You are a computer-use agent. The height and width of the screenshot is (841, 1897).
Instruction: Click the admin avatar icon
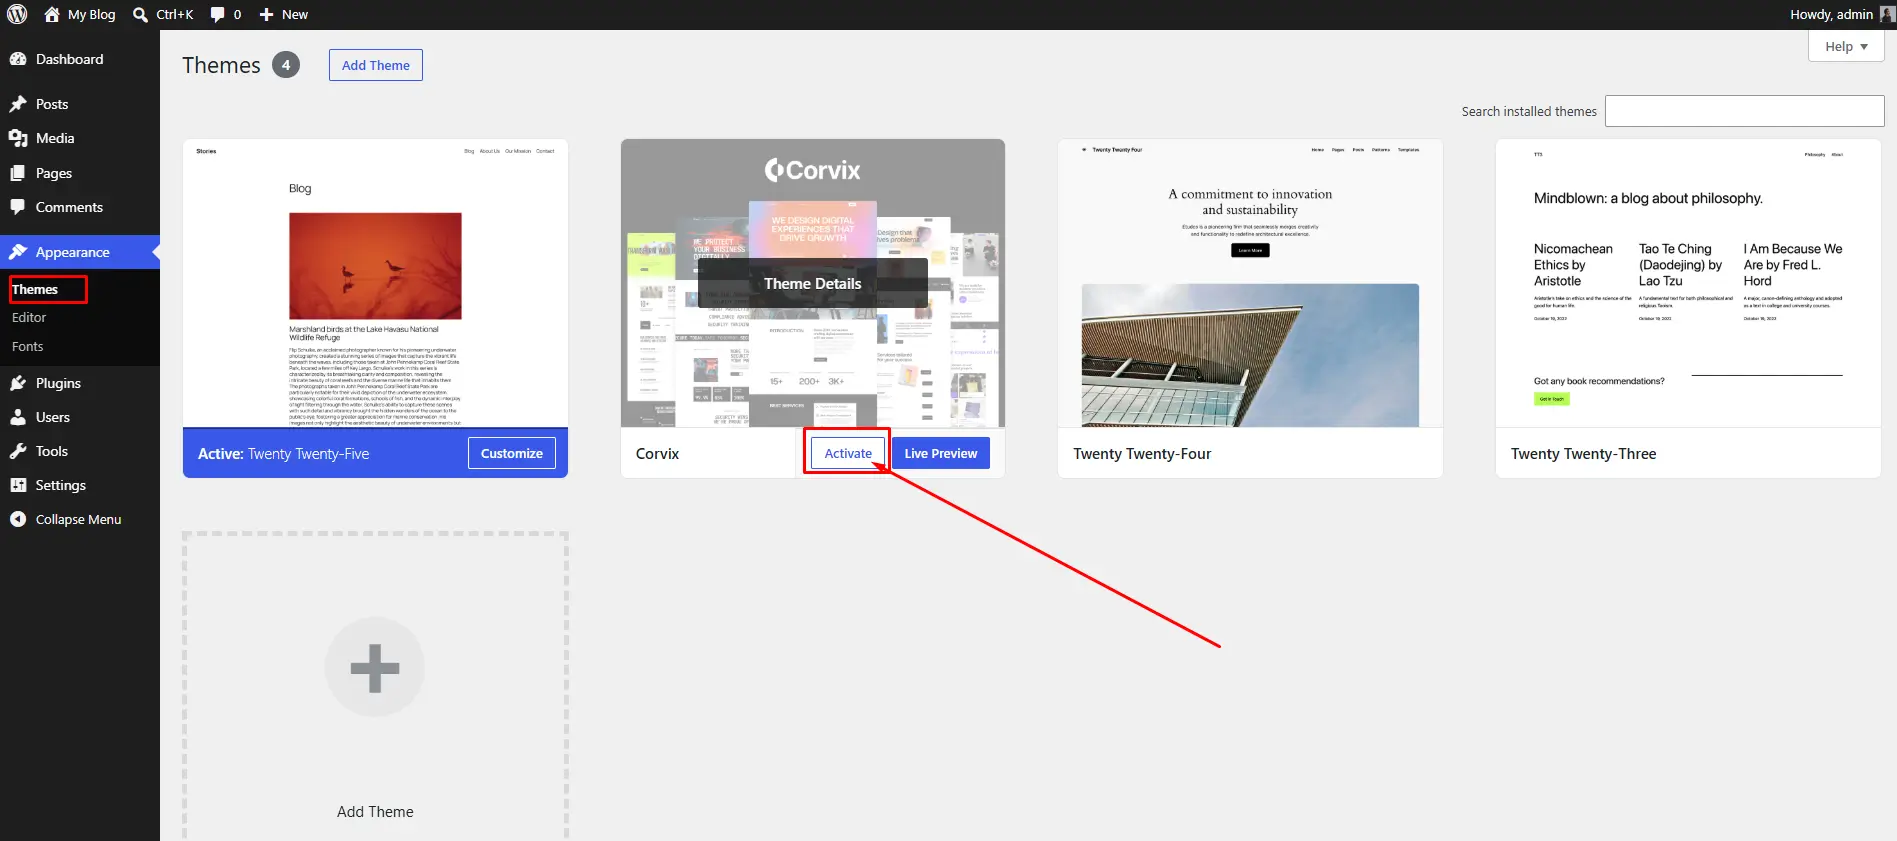tap(1887, 14)
